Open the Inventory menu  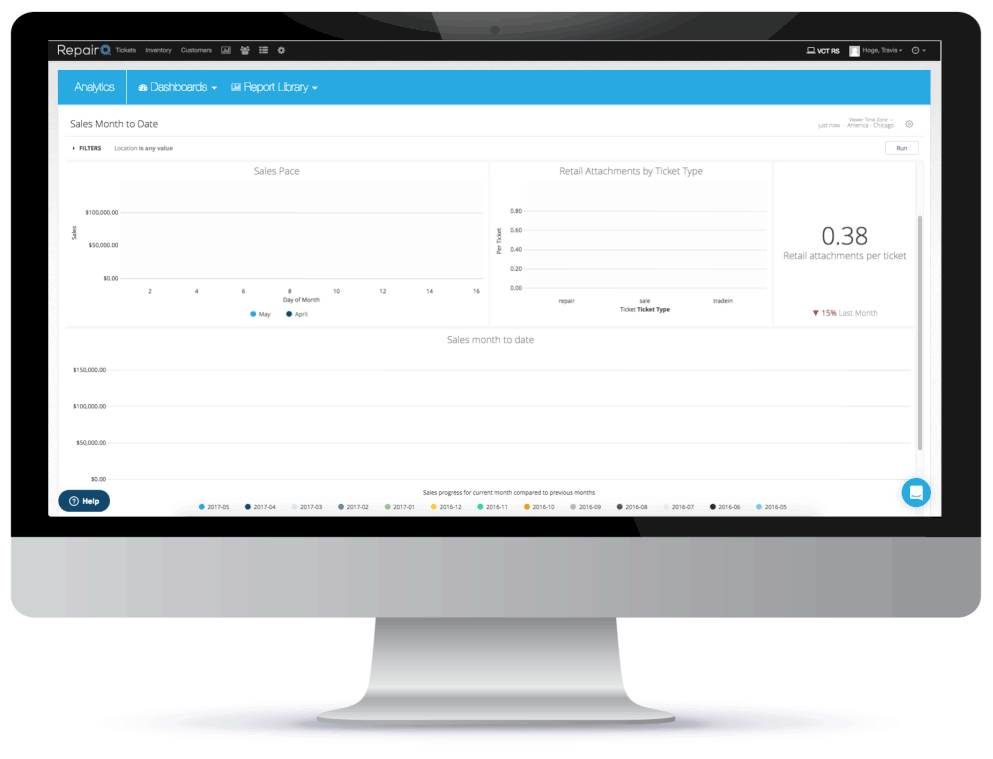pyautogui.click(x=158, y=50)
